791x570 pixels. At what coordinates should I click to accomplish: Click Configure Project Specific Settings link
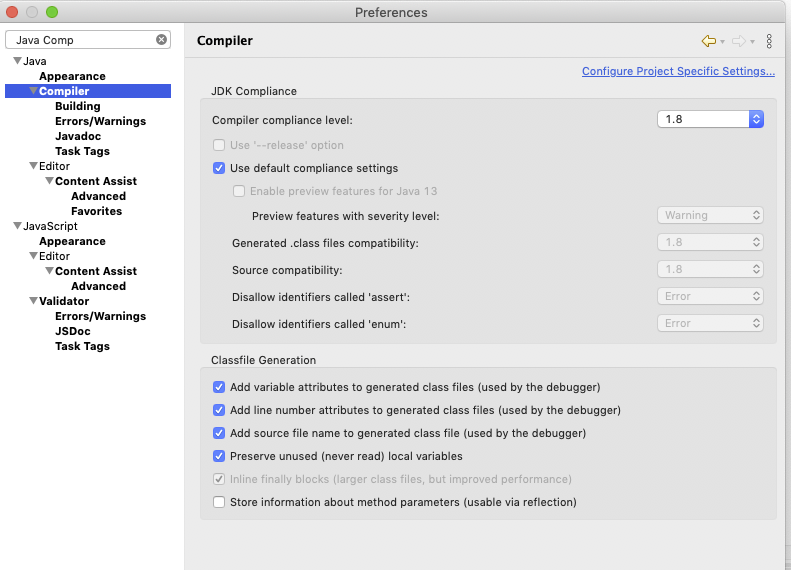pos(678,71)
